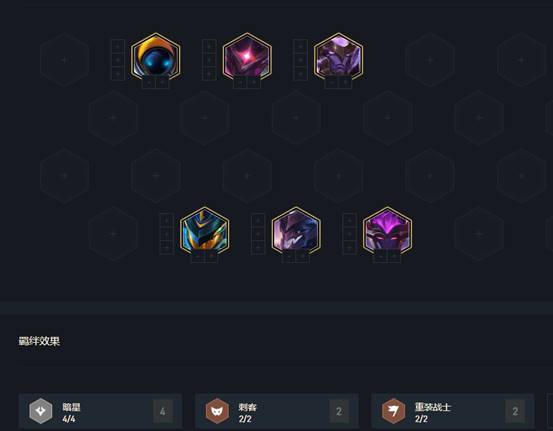Select the purple-haired champion with glowing eyes
The height and width of the screenshot is (431, 553).
click(x=388, y=231)
